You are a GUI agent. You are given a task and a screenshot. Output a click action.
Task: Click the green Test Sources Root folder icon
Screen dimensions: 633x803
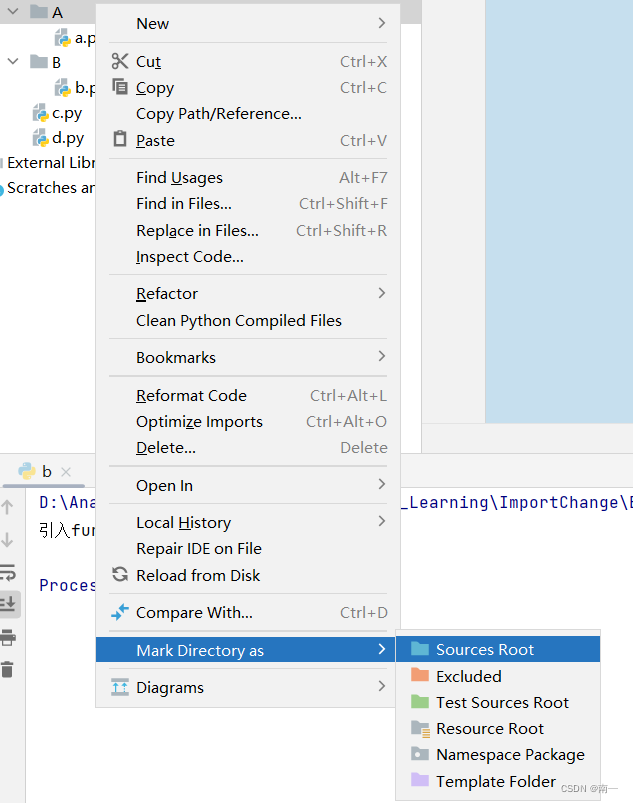tap(420, 701)
